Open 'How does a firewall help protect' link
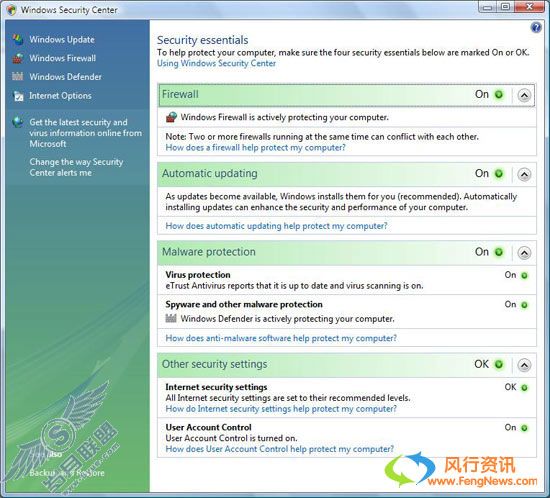 point(255,148)
